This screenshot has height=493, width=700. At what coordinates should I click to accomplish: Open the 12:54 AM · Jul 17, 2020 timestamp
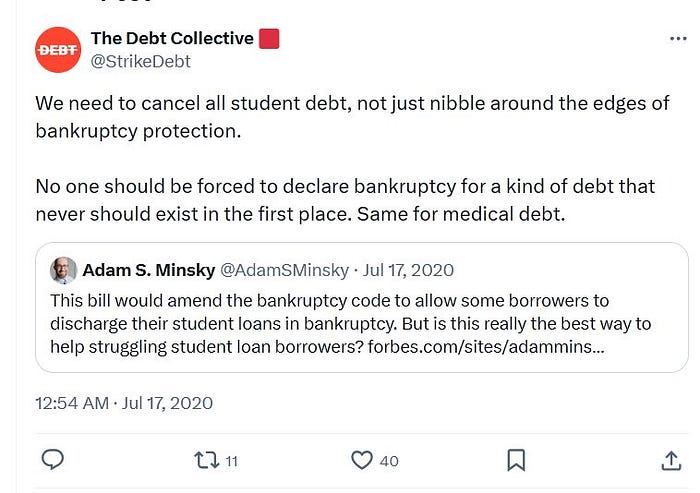pos(124,403)
